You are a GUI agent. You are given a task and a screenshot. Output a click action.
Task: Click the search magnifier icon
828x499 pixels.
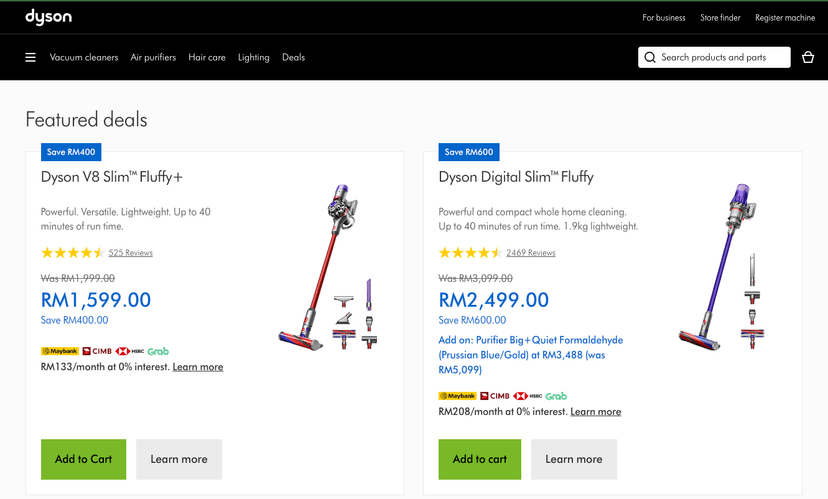(650, 57)
